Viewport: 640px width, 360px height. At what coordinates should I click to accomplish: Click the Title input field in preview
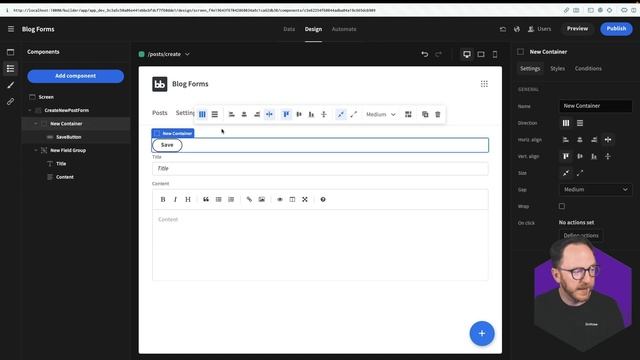320,168
